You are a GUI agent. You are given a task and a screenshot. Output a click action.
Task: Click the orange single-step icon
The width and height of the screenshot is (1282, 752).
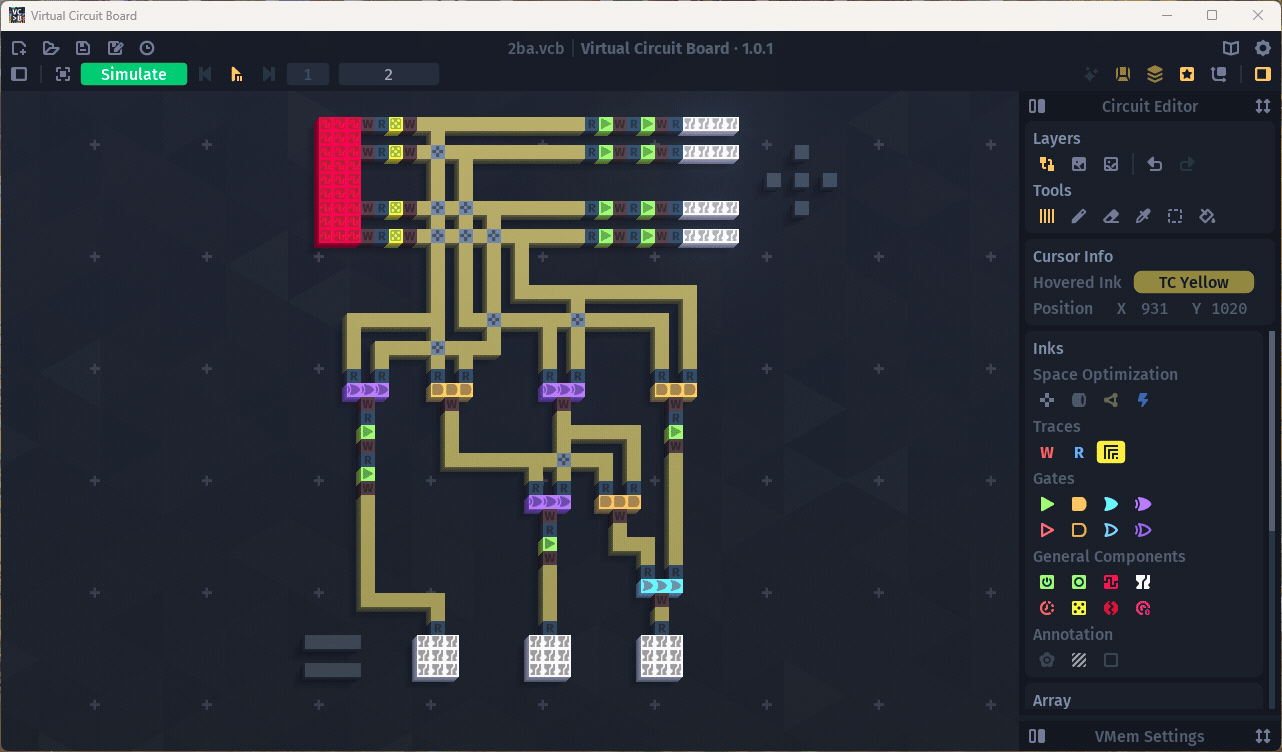237,74
